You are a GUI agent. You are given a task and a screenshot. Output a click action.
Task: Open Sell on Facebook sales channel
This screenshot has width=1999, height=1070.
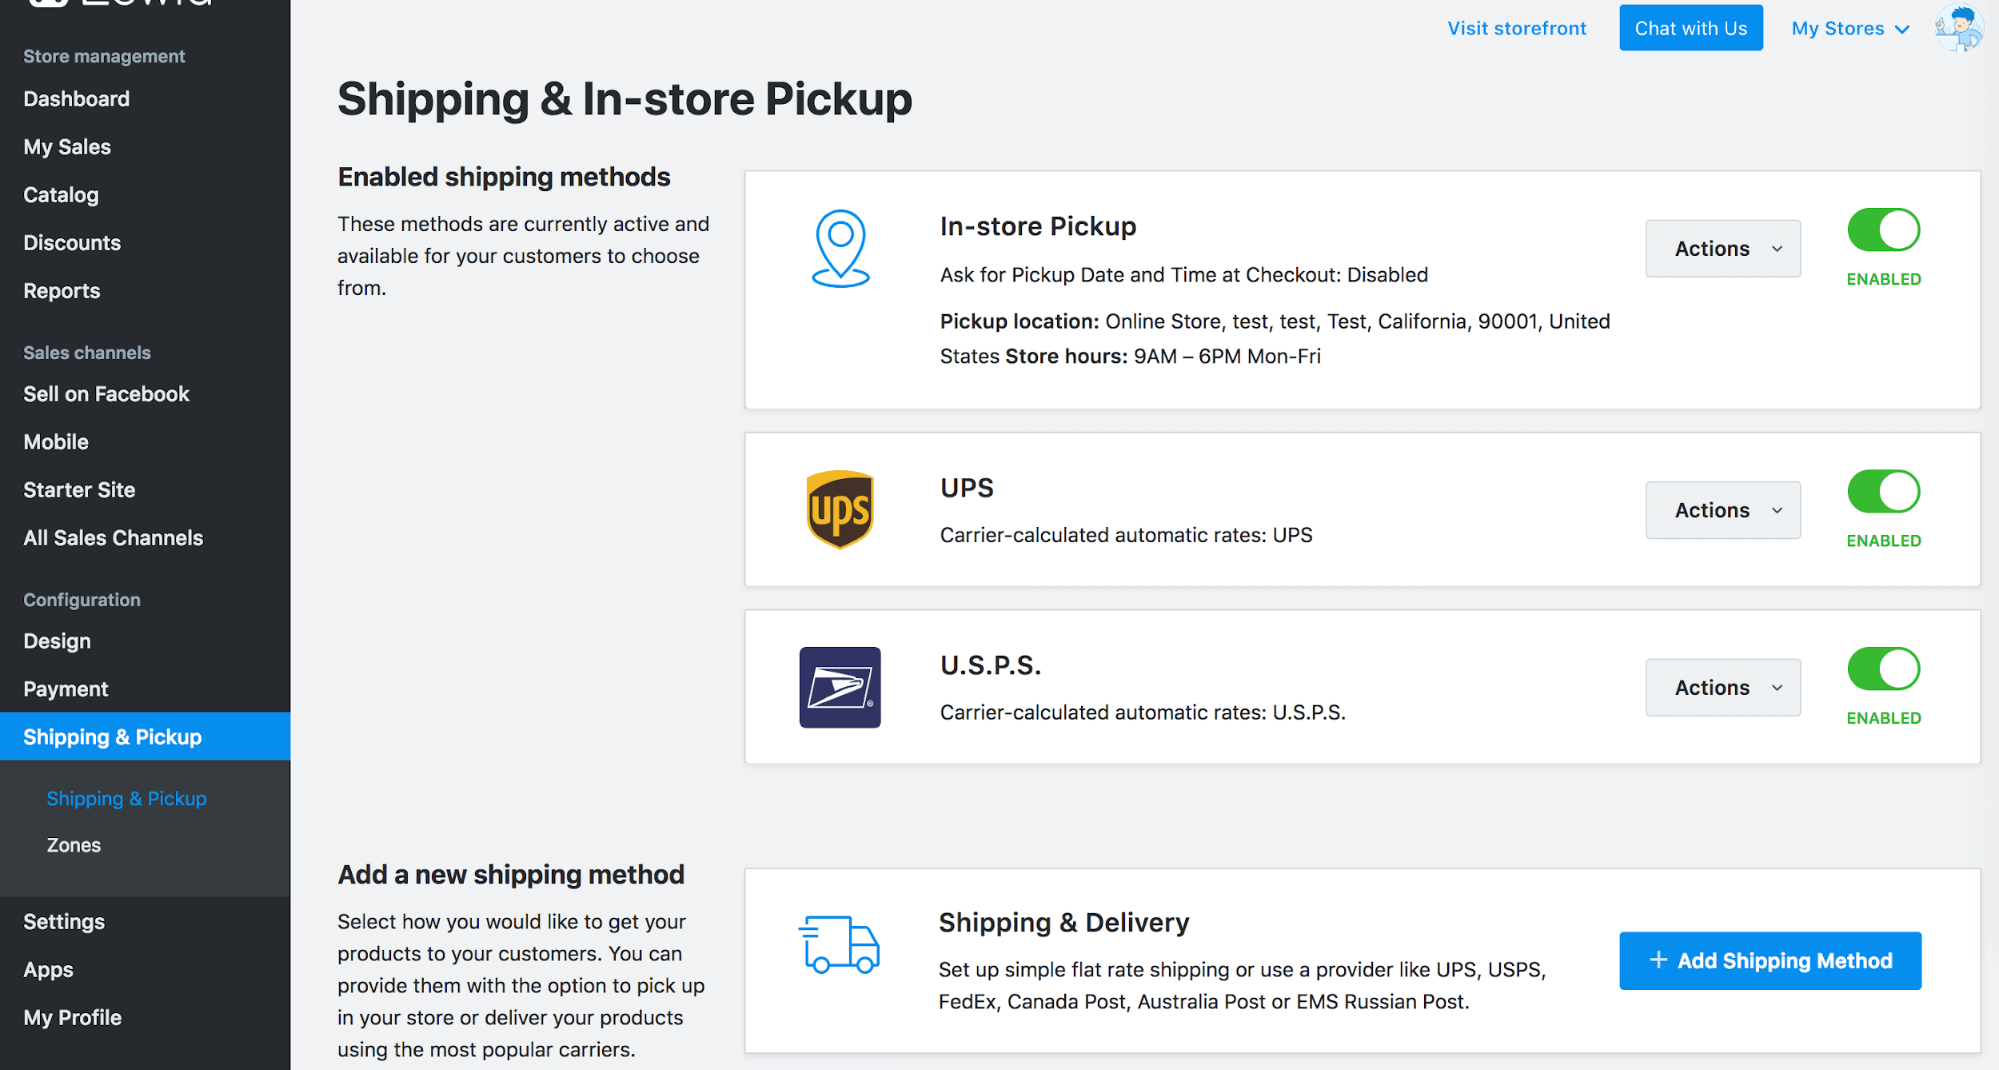click(106, 394)
